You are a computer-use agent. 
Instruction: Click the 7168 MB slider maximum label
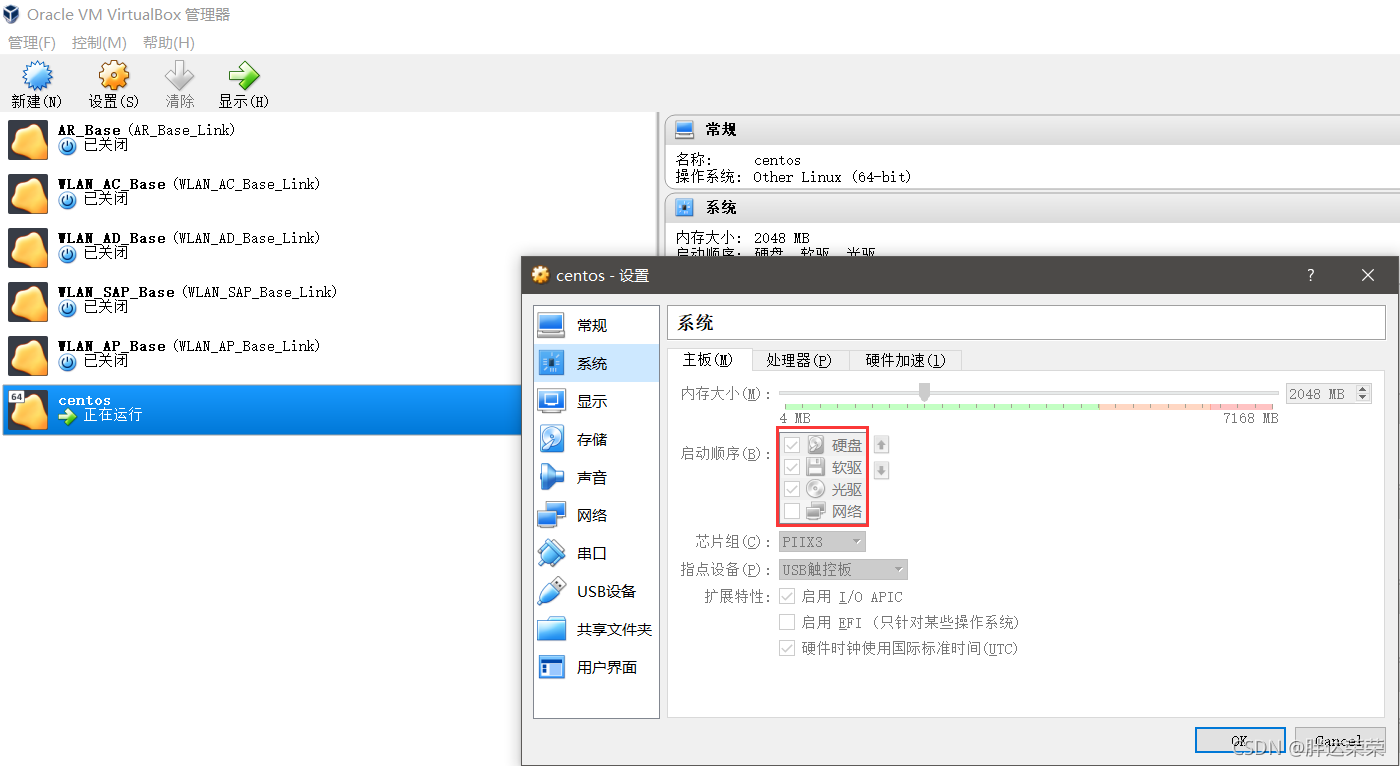[x=1250, y=418]
